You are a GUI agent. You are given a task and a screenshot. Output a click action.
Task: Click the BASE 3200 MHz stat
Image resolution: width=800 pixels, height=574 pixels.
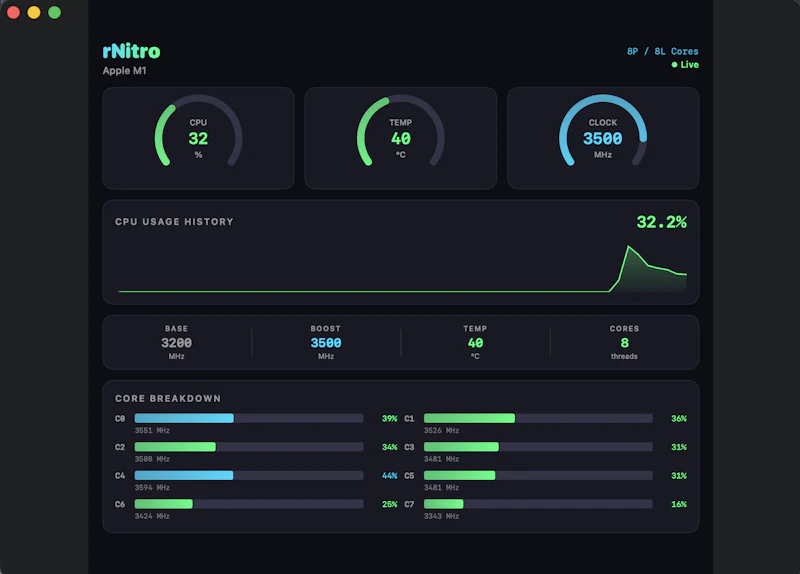point(177,342)
